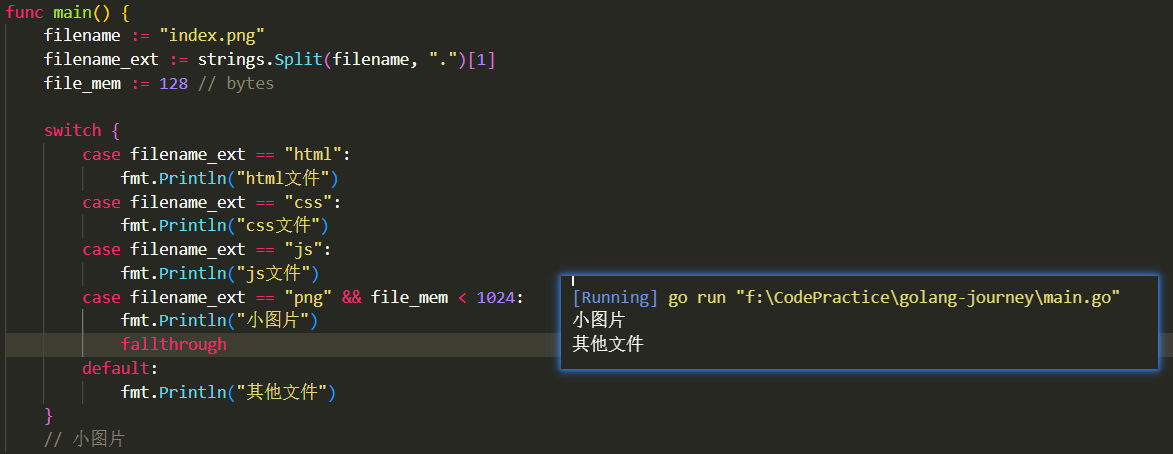Screen dimensions: 1173x454
Task: Click the "css文件" string in Println
Action: pyautogui.click(x=280, y=225)
